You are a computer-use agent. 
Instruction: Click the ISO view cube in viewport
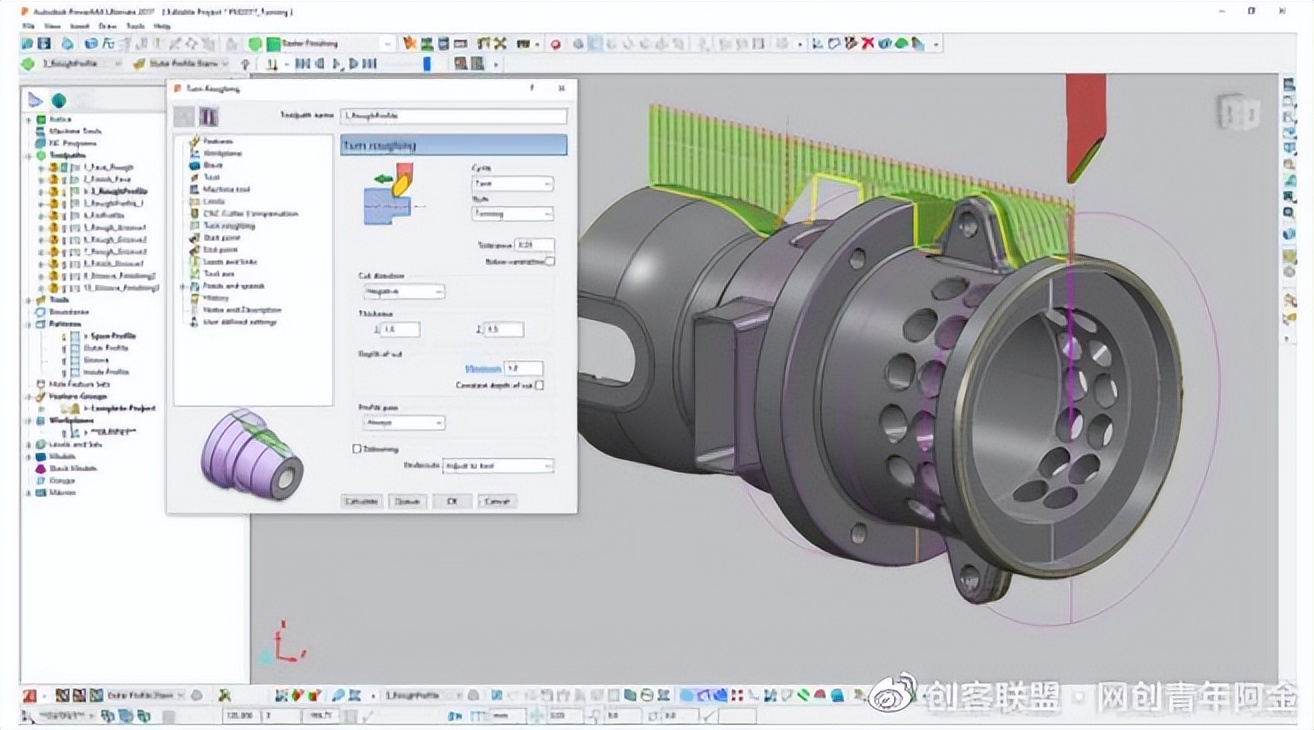1237,112
